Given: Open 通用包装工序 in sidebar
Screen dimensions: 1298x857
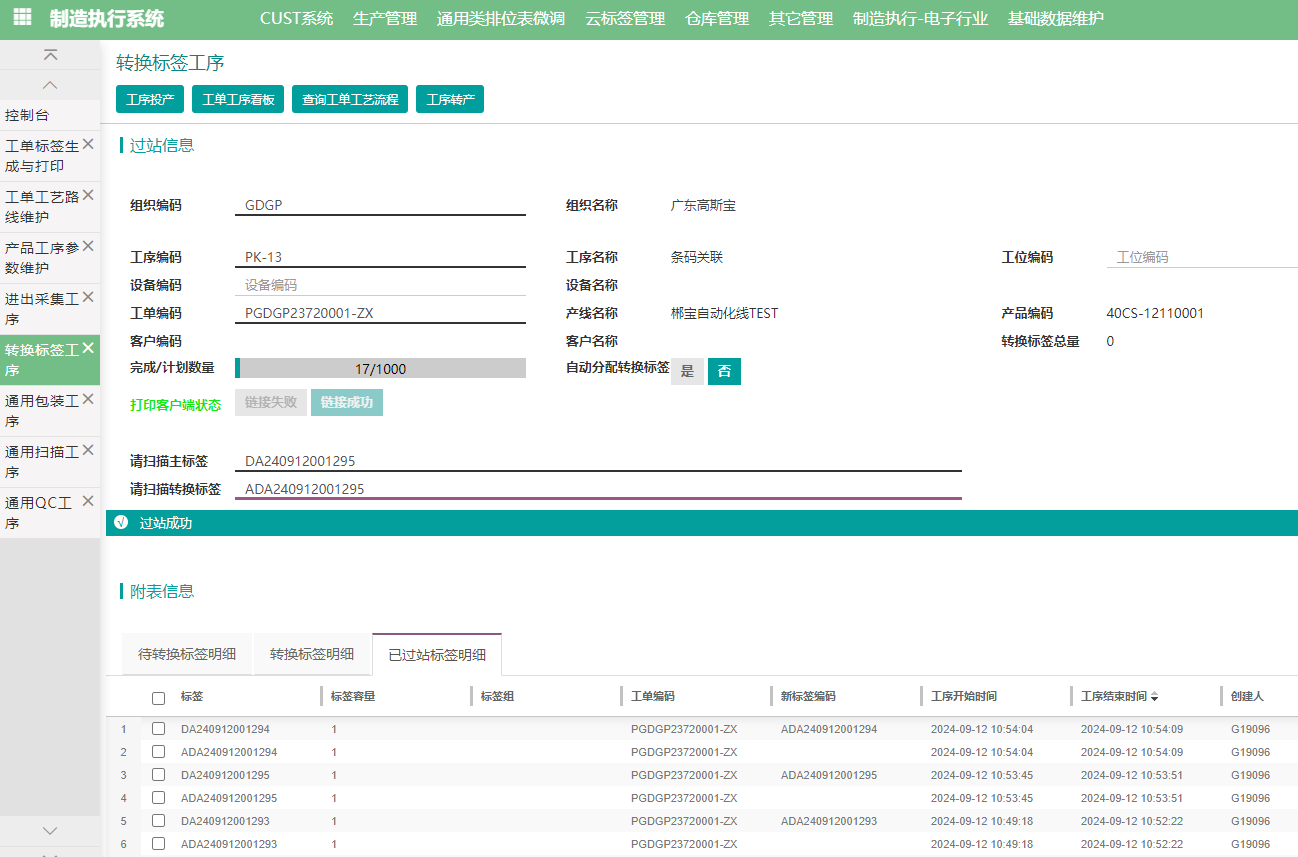Looking at the screenshot, I should tap(41, 411).
